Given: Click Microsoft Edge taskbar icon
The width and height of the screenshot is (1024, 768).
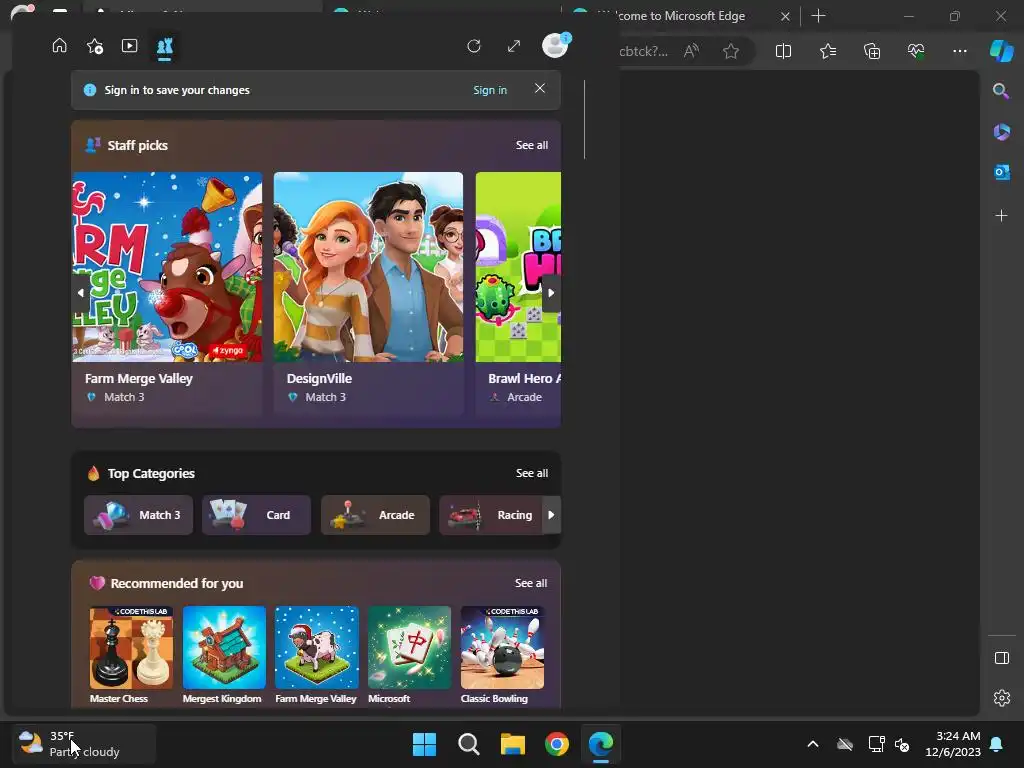Looking at the screenshot, I should tap(601, 744).
